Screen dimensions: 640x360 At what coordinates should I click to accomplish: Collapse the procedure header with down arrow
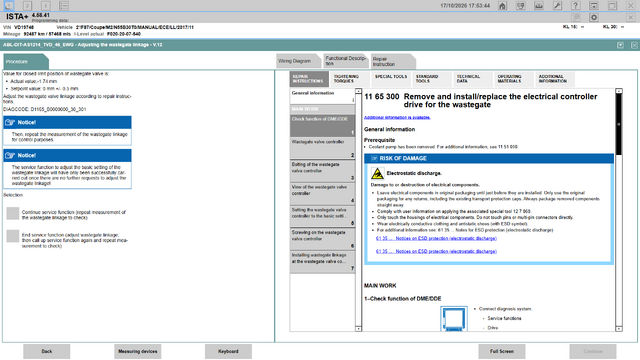(620, 45)
